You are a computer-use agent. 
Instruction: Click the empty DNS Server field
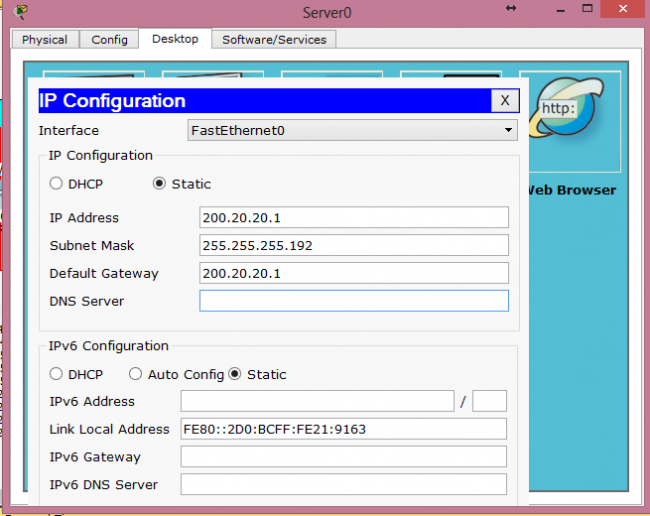click(354, 301)
